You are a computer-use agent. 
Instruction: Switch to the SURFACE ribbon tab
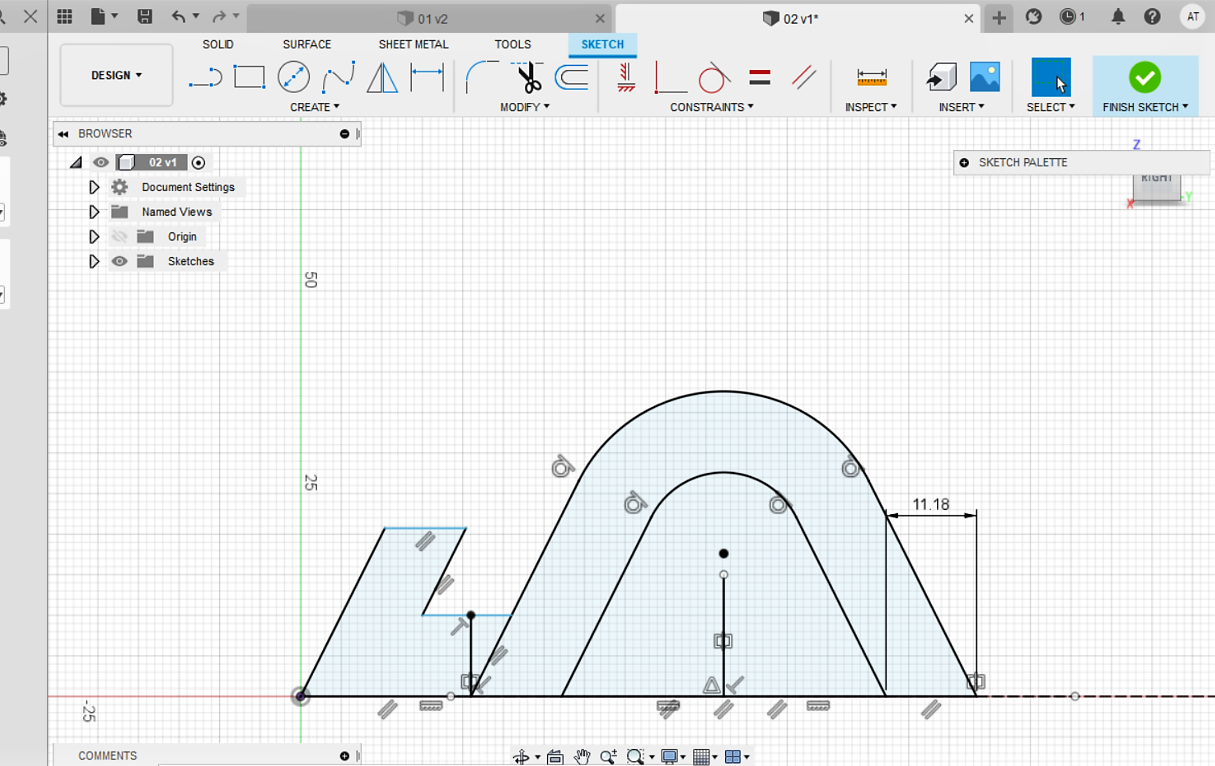(307, 44)
